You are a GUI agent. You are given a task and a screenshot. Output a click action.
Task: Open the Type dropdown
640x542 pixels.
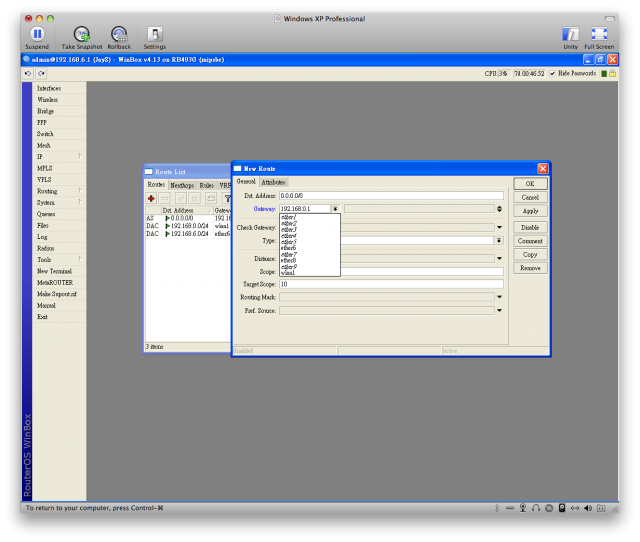(499, 241)
